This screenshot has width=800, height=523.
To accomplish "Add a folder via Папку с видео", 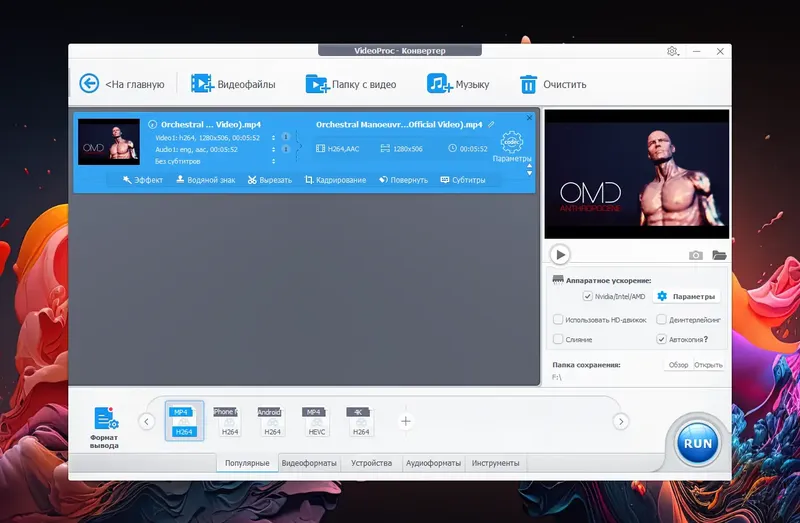I will 351,84.
